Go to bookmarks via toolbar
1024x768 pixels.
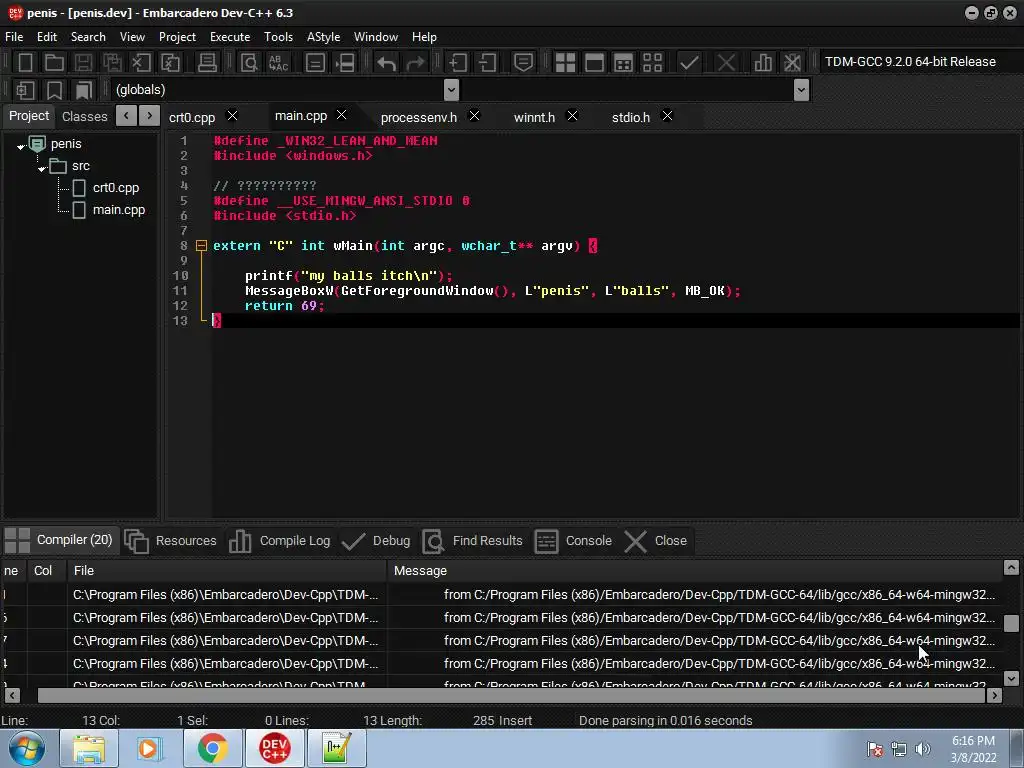coord(84,90)
